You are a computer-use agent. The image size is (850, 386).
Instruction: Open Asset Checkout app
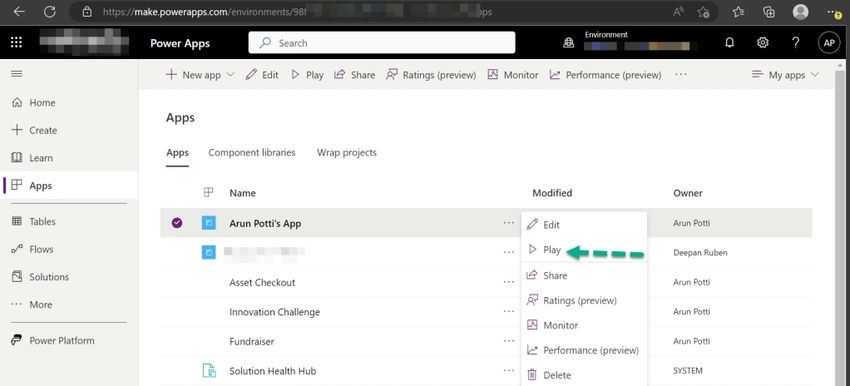click(x=262, y=282)
